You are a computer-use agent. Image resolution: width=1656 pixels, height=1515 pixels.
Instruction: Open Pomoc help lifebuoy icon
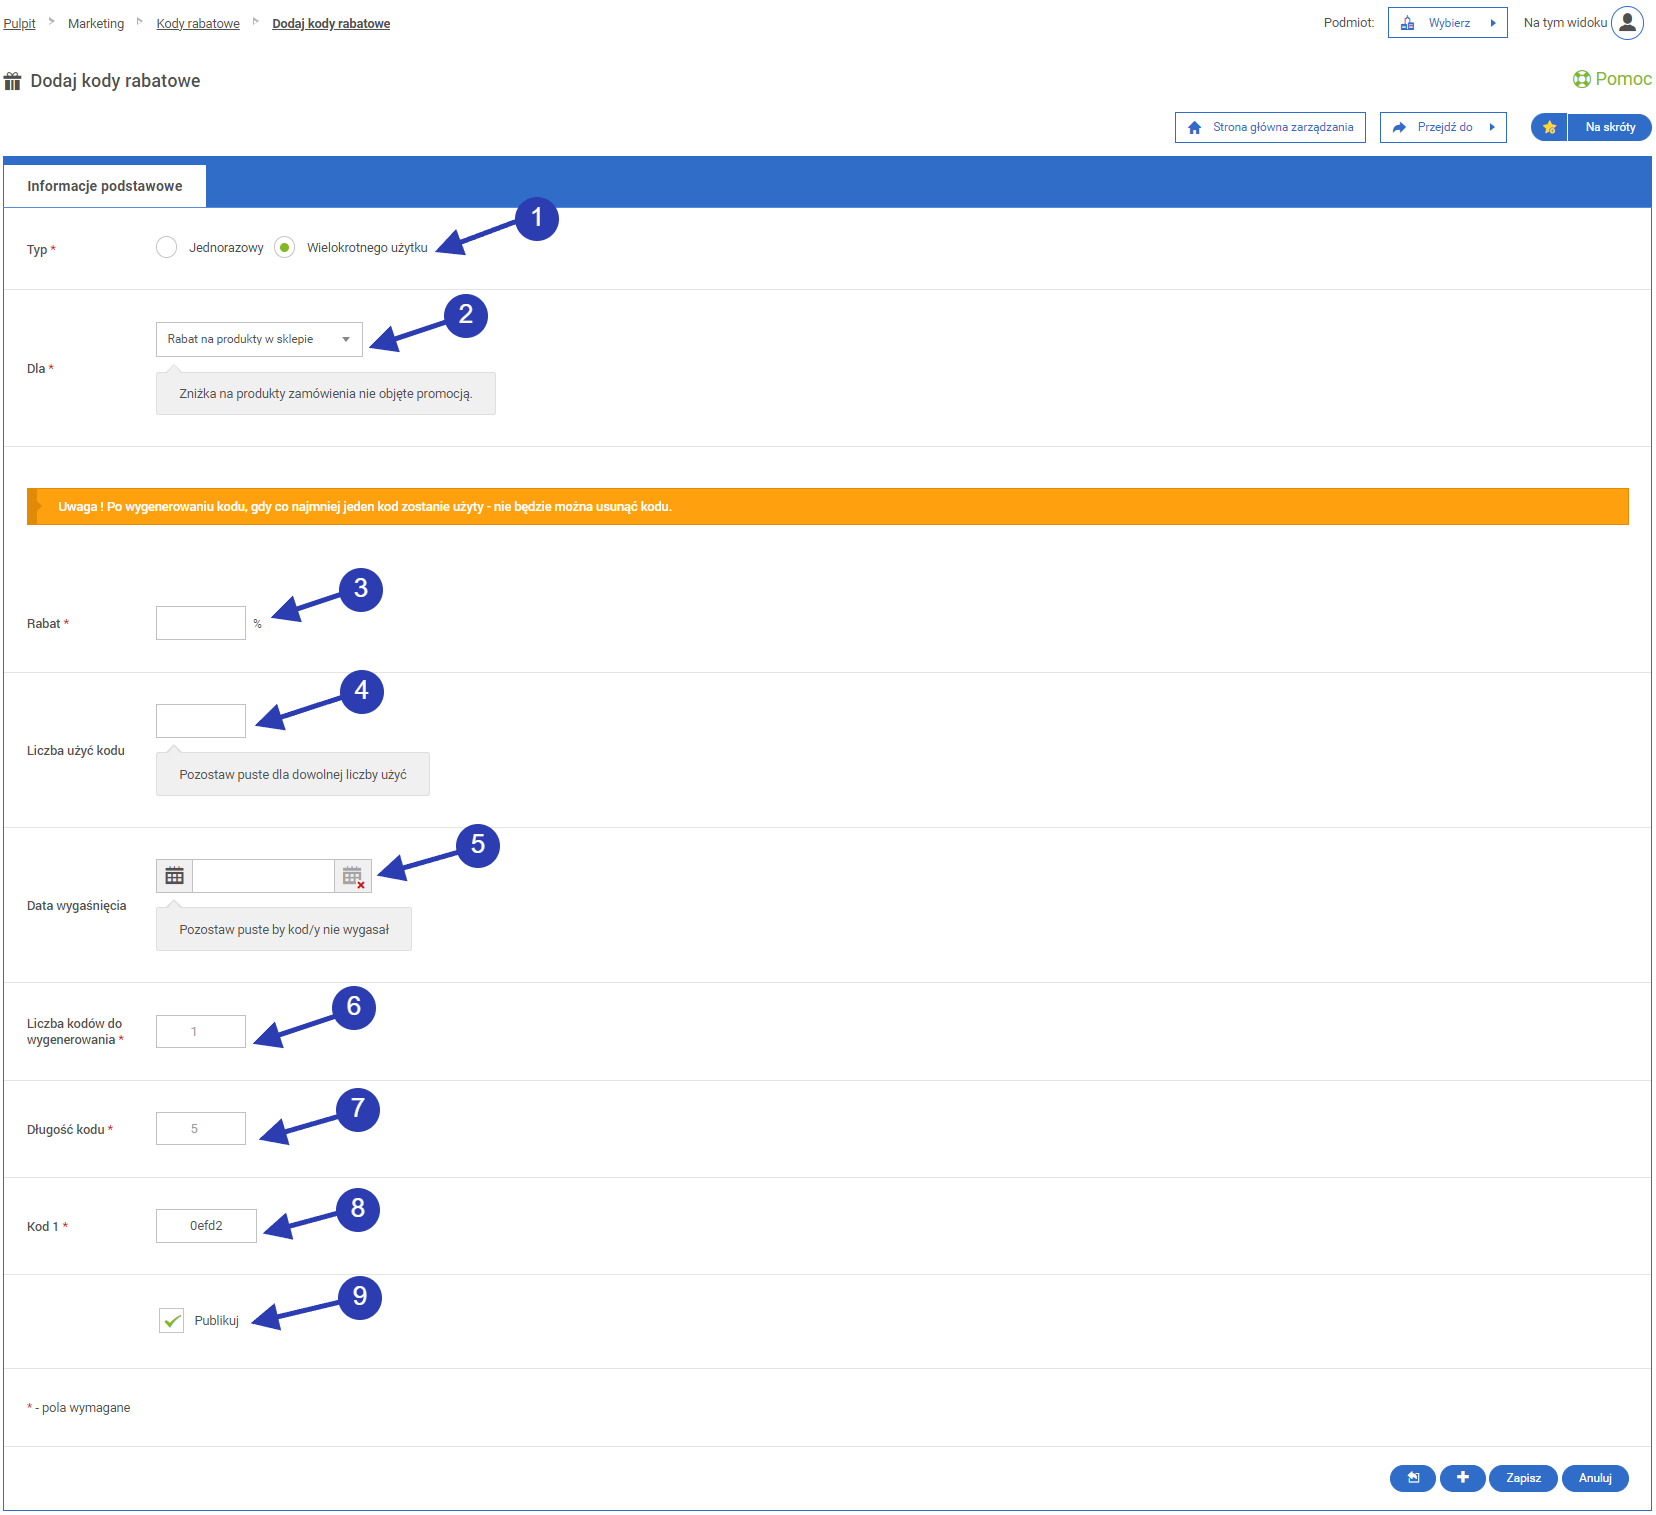click(1581, 79)
